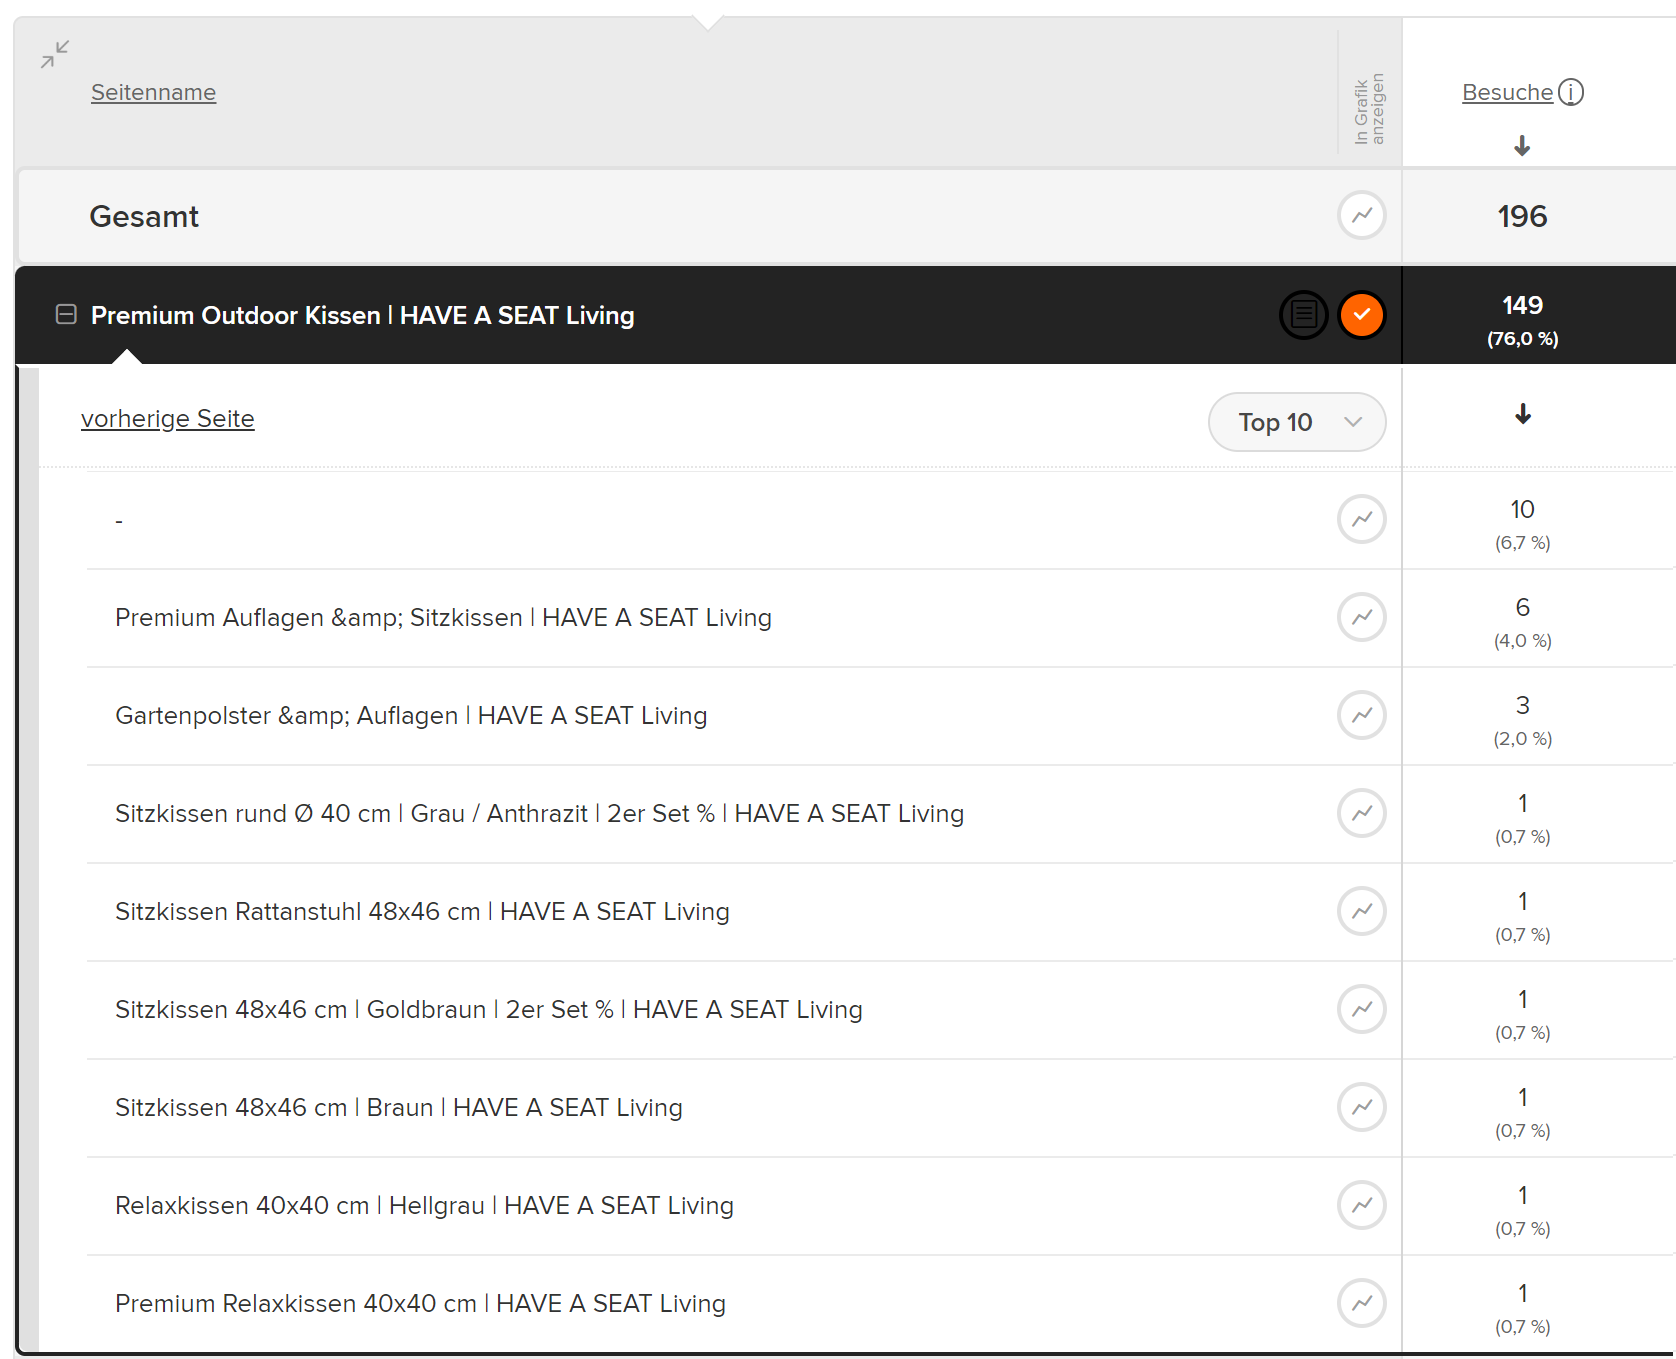
Task: Click the 149 (76,0 %) visits value
Action: pyautogui.click(x=1522, y=320)
